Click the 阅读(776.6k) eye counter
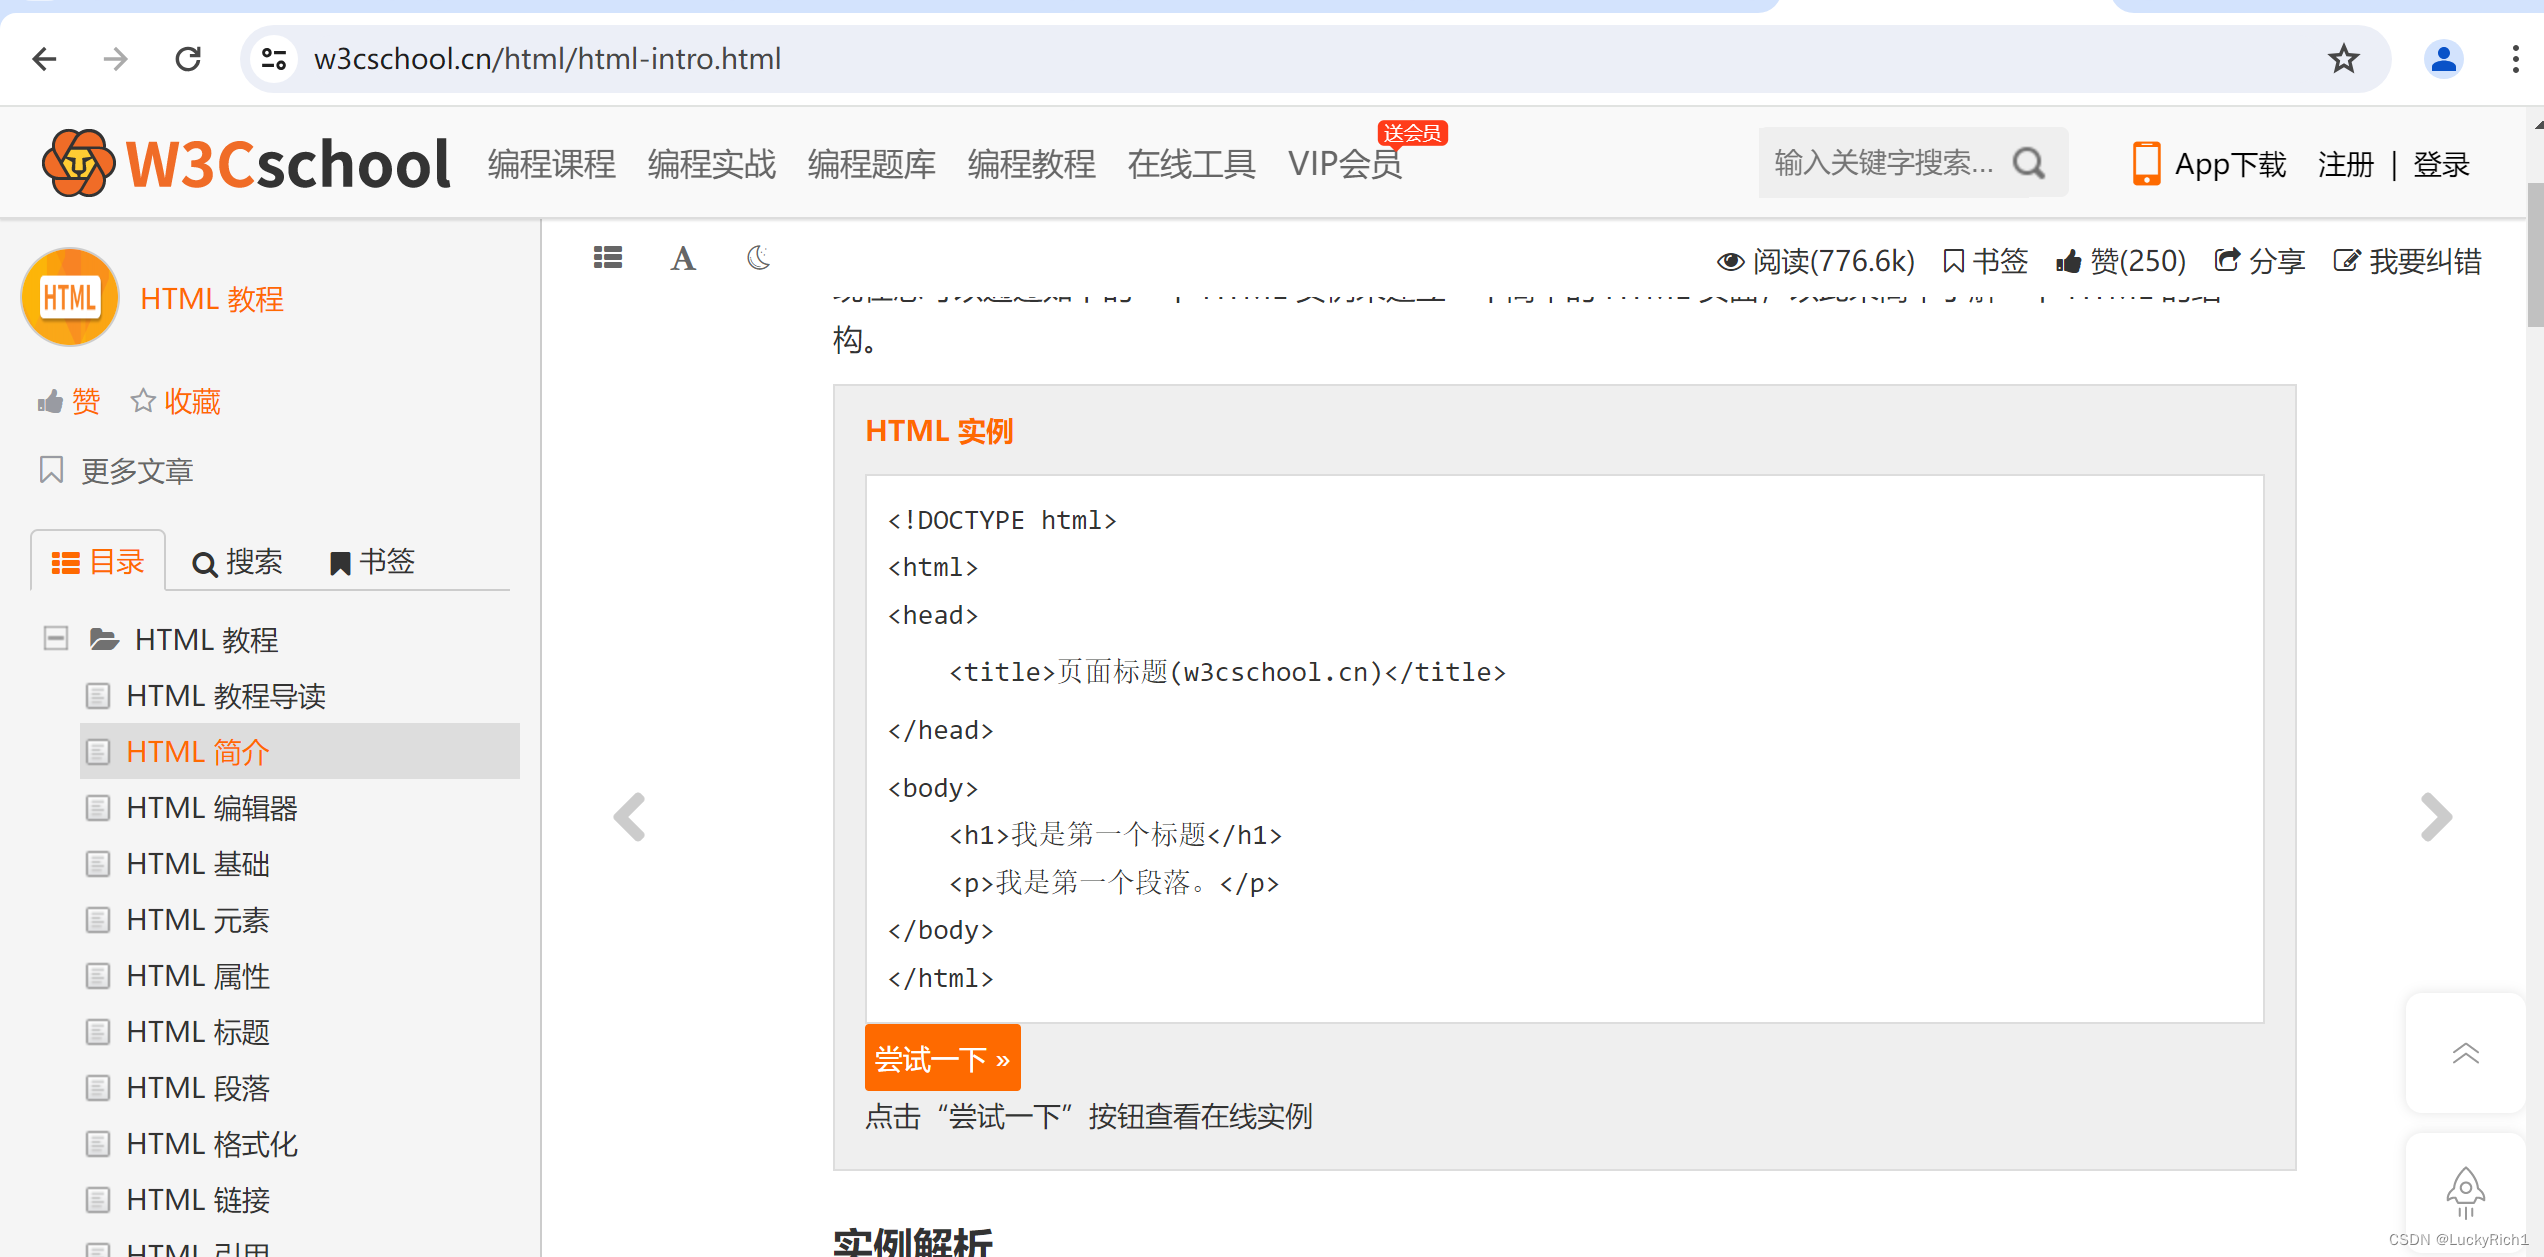The height and width of the screenshot is (1257, 2544). (1815, 261)
